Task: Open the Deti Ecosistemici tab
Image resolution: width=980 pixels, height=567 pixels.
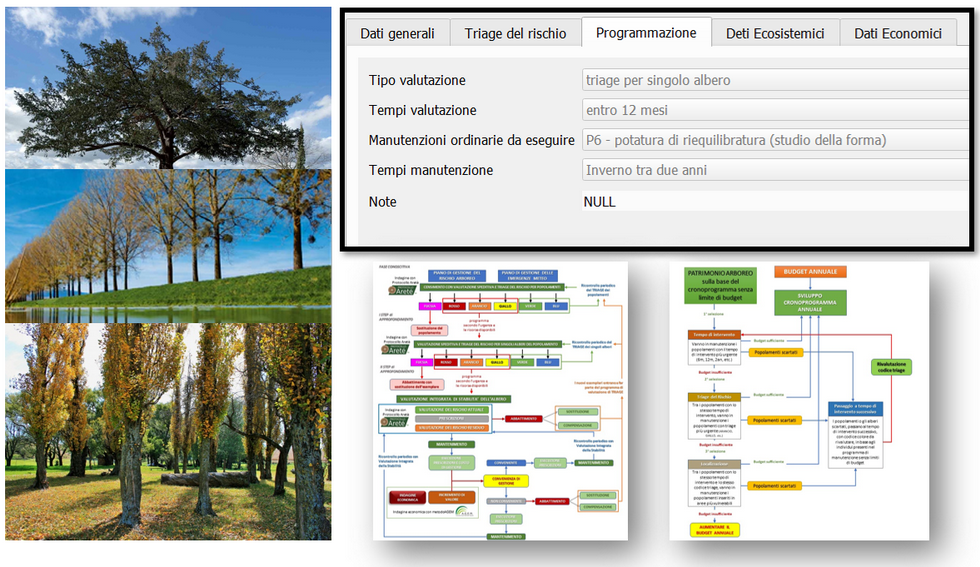Action: coord(775,34)
